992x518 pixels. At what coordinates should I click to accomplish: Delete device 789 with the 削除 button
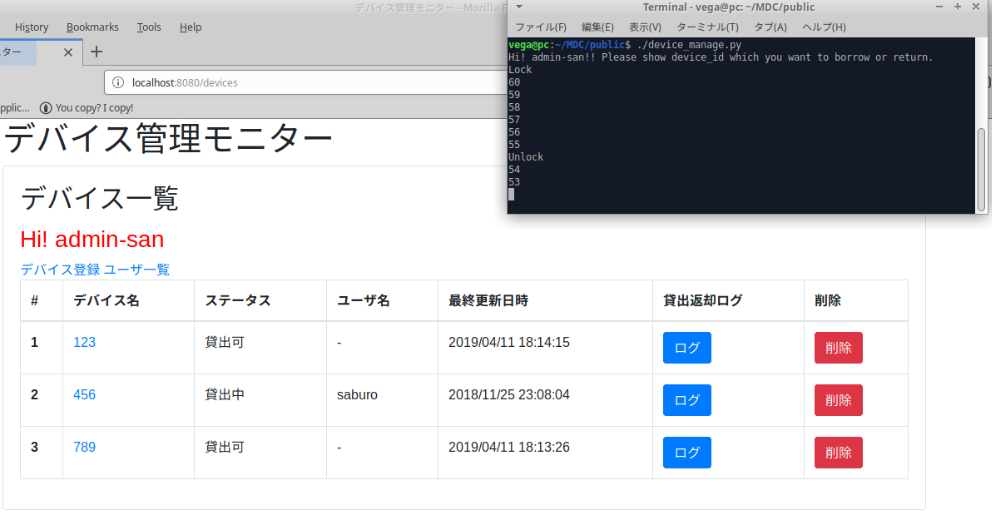point(838,453)
